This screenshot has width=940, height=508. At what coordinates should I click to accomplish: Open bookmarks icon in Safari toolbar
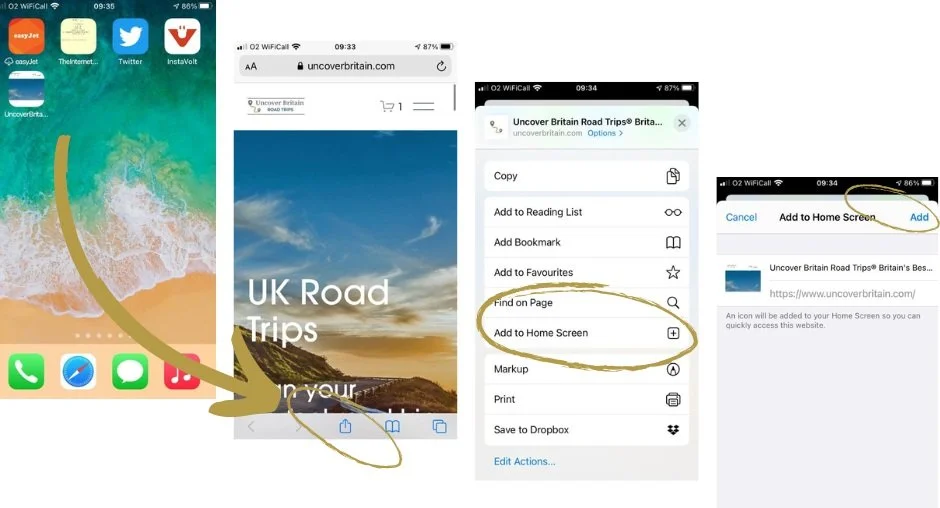tap(392, 426)
